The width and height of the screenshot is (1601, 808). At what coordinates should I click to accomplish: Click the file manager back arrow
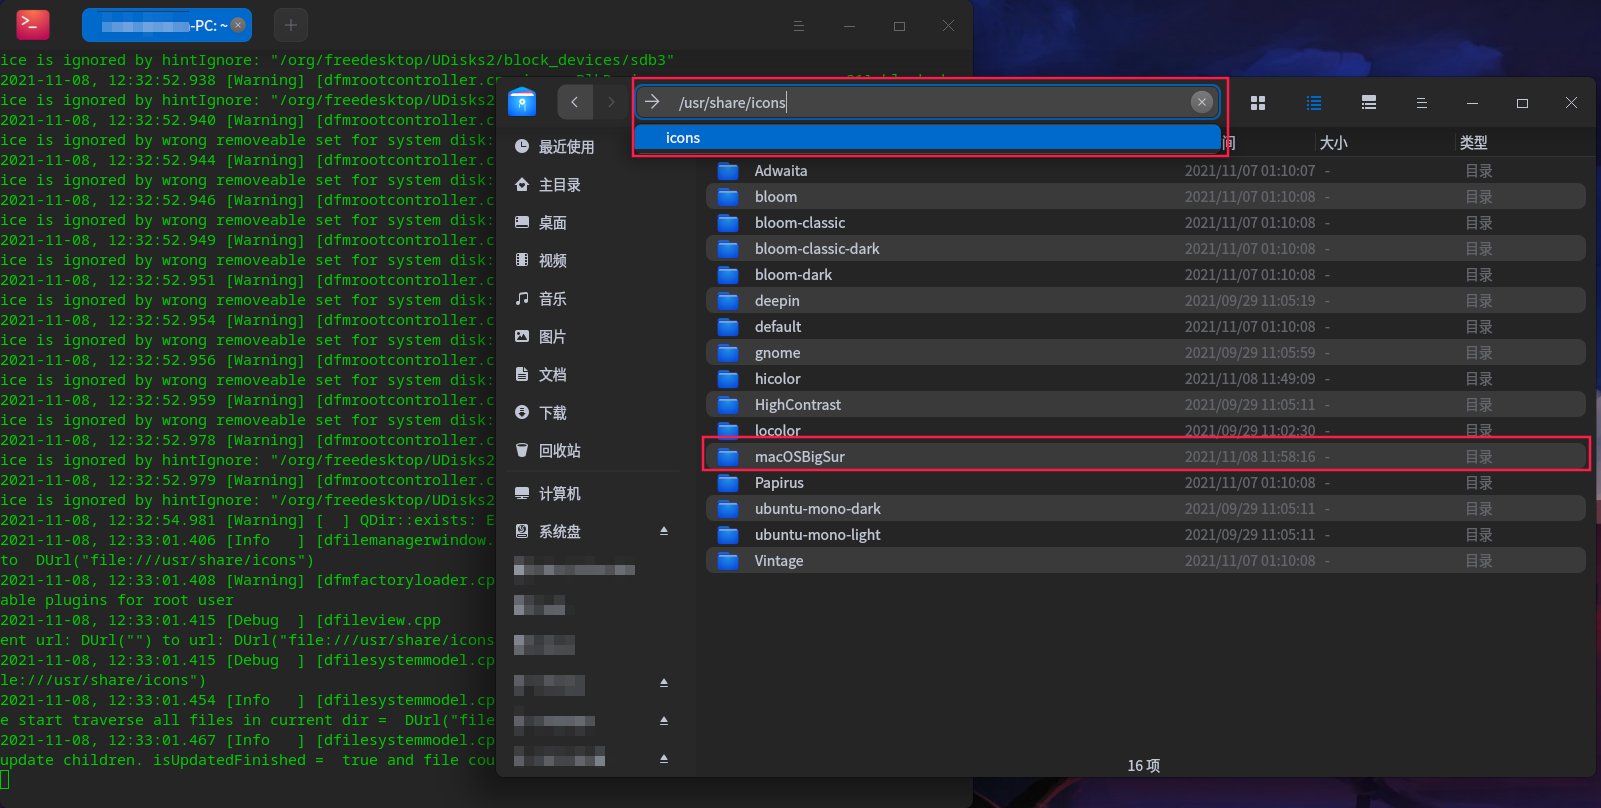(574, 102)
